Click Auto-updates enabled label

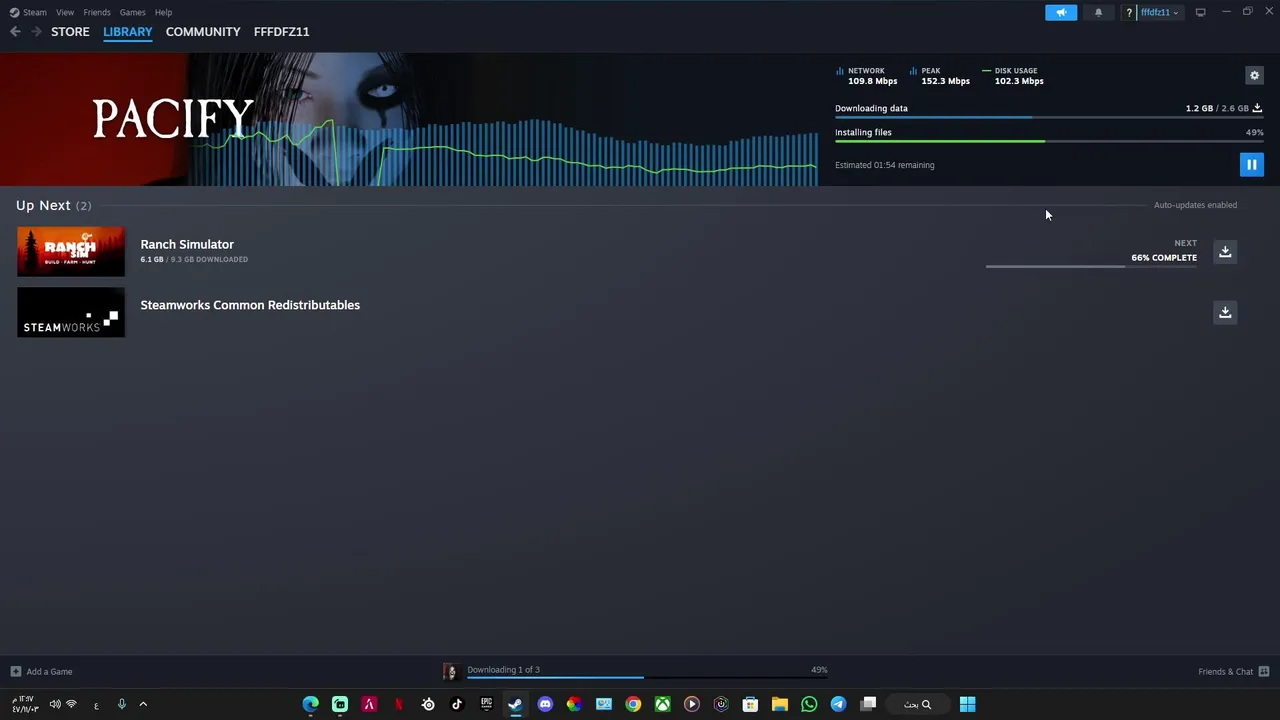click(1195, 205)
